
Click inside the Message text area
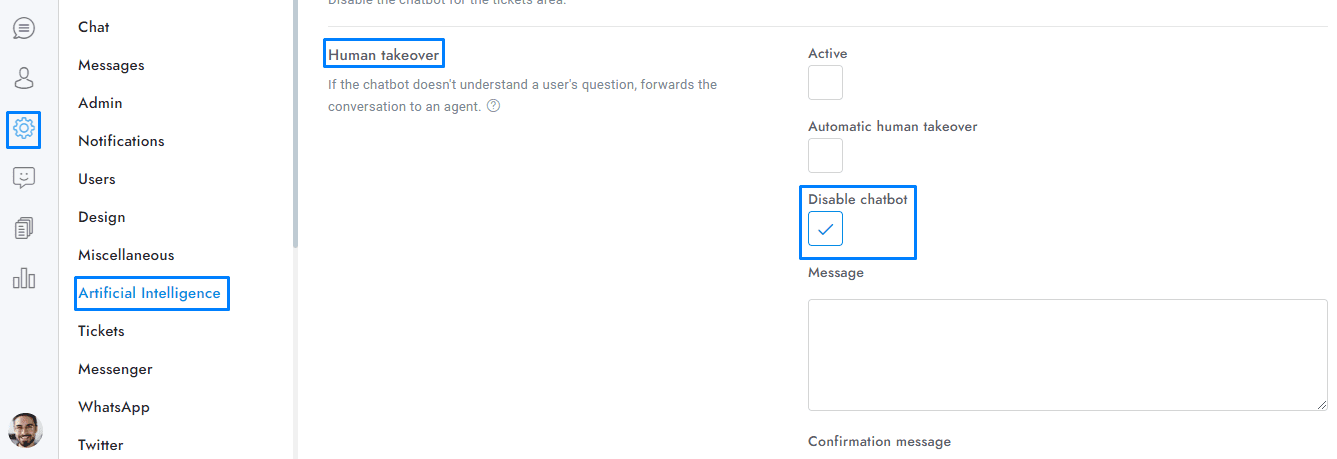(x=1066, y=354)
